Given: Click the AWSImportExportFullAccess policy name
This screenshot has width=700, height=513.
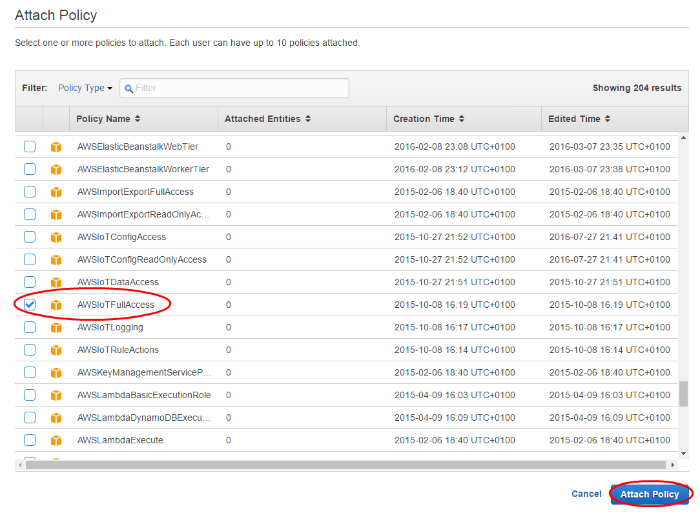Looking at the screenshot, I should click(x=135, y=192).
